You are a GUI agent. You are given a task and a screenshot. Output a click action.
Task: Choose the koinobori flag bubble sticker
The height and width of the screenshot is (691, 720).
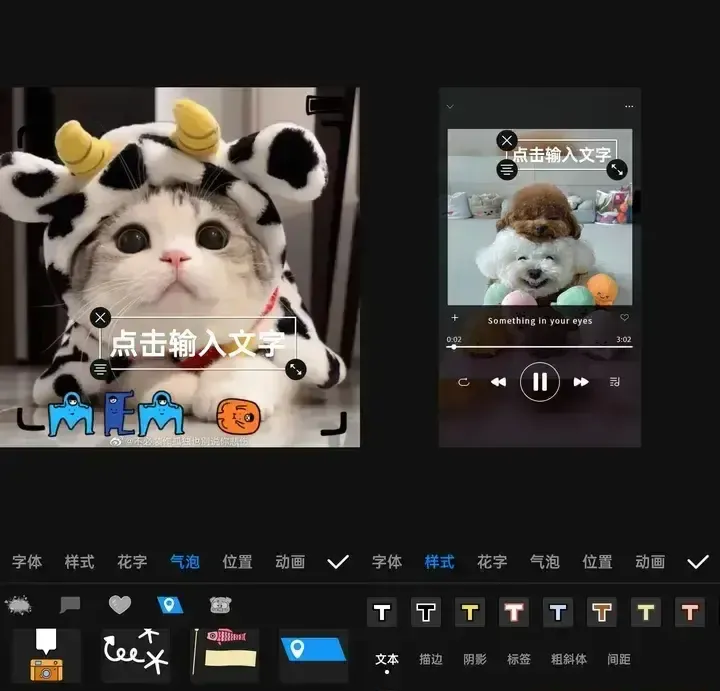225,654
